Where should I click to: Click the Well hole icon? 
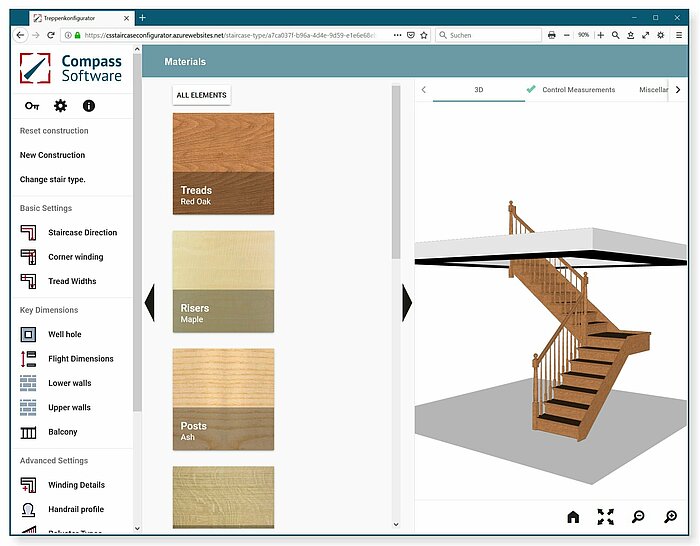tap(28, 334)
